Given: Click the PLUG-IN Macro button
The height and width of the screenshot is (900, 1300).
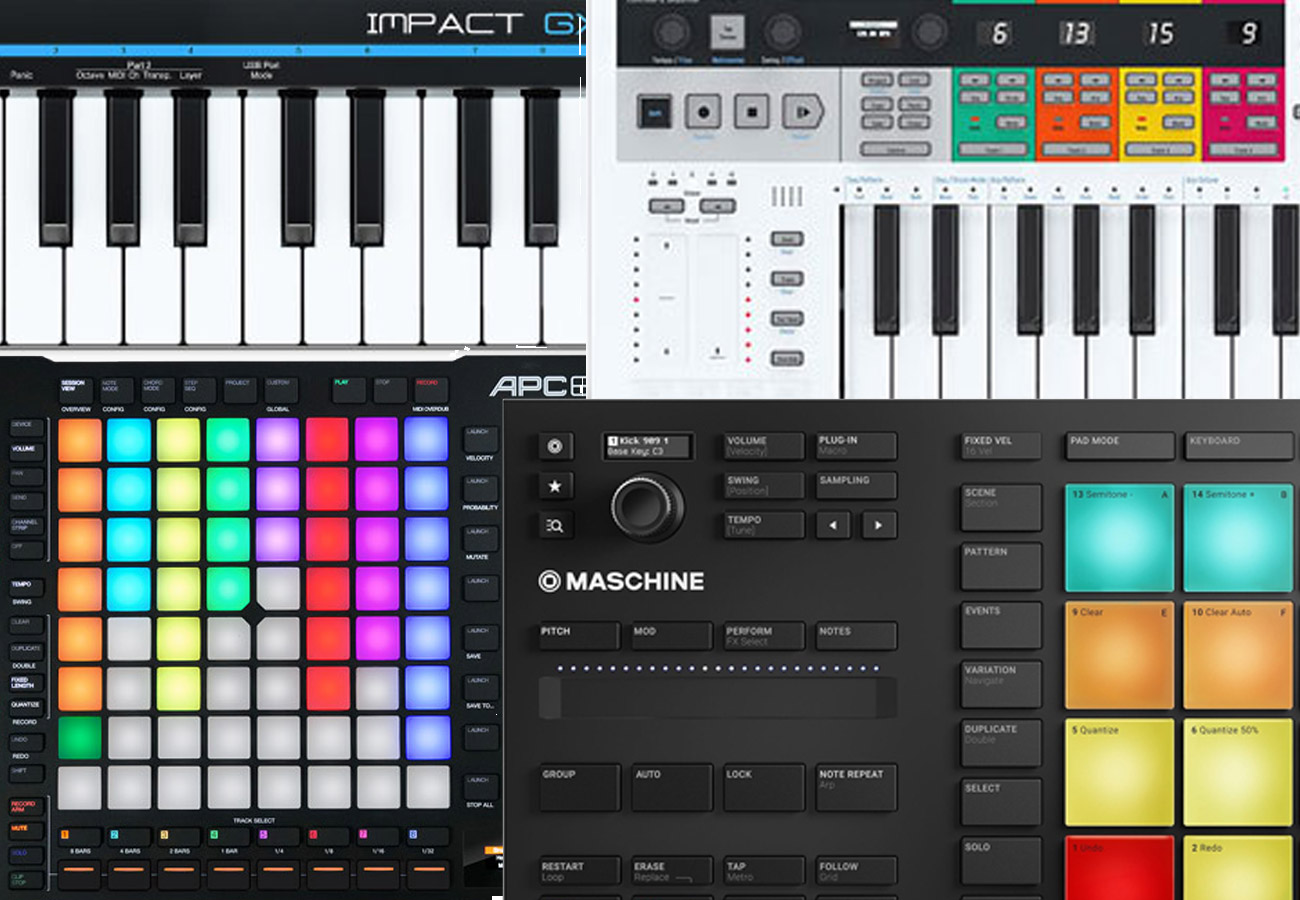Looking at the screenshot, I should coord(856,446).
